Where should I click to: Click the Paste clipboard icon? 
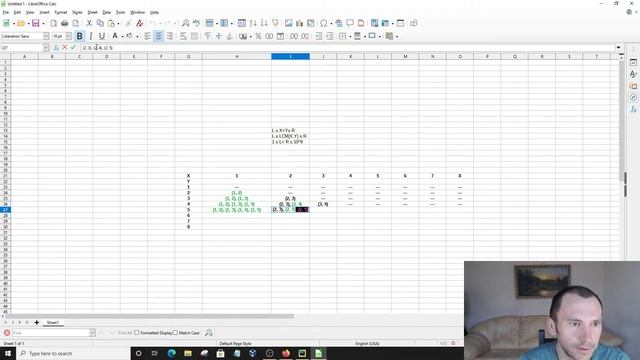[111, 23]
